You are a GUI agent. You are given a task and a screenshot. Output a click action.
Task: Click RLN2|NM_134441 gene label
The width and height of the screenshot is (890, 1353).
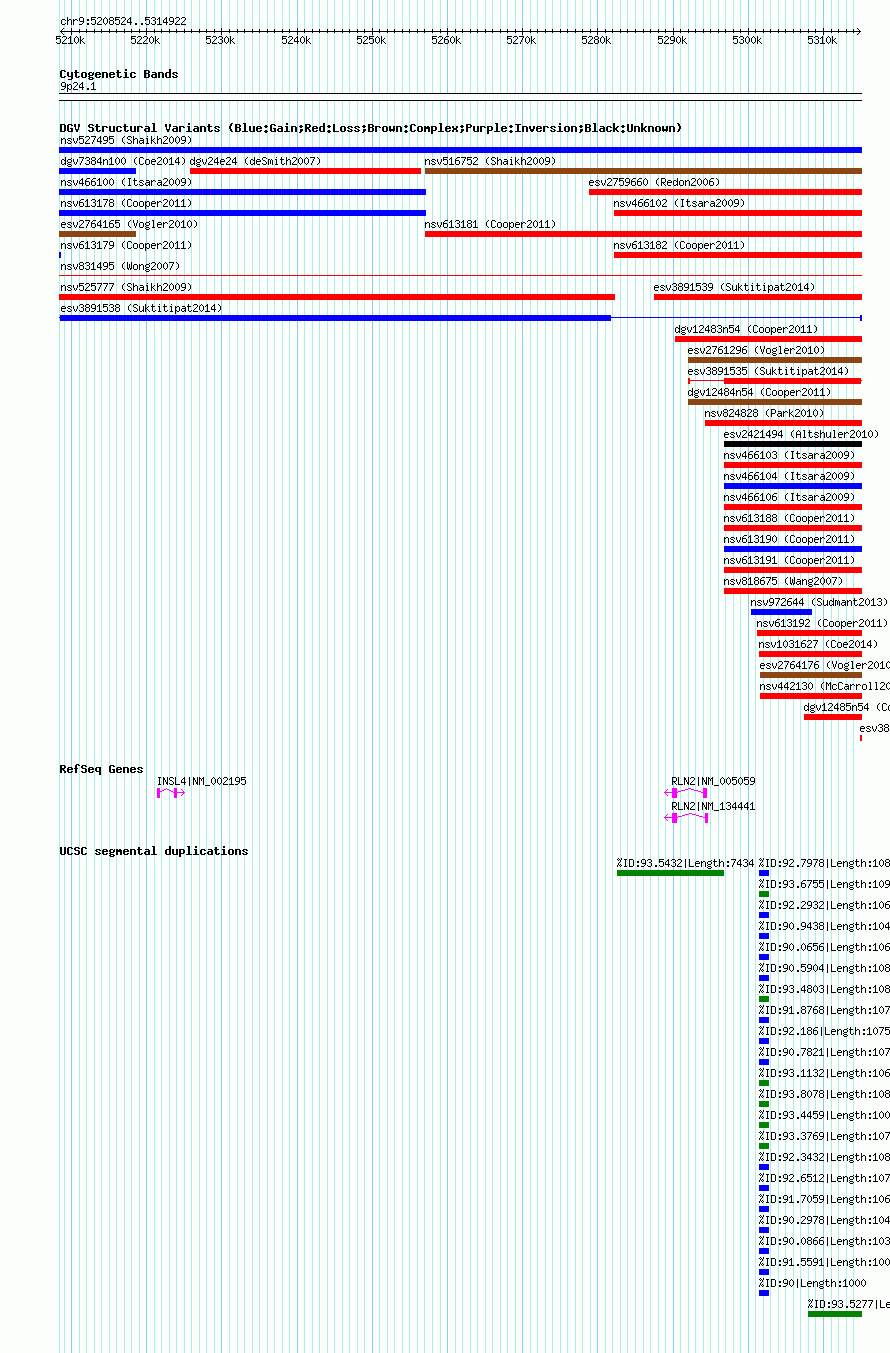click(713, 806)
